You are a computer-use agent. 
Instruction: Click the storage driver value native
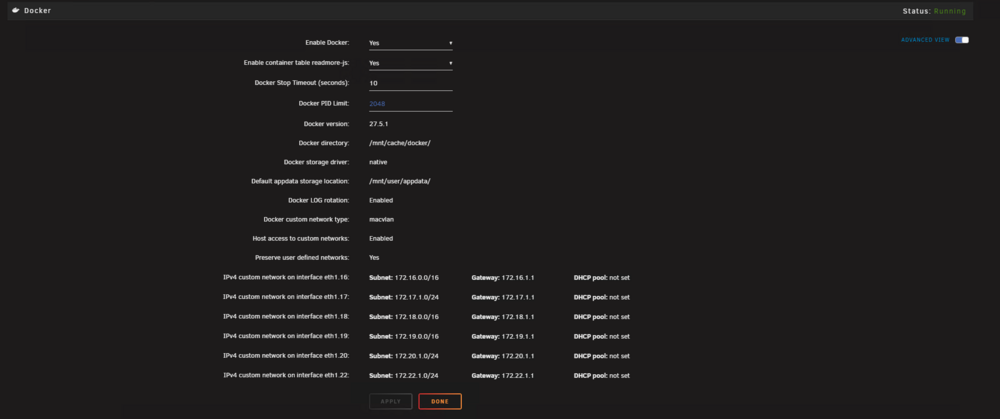(x=378, y=162)
